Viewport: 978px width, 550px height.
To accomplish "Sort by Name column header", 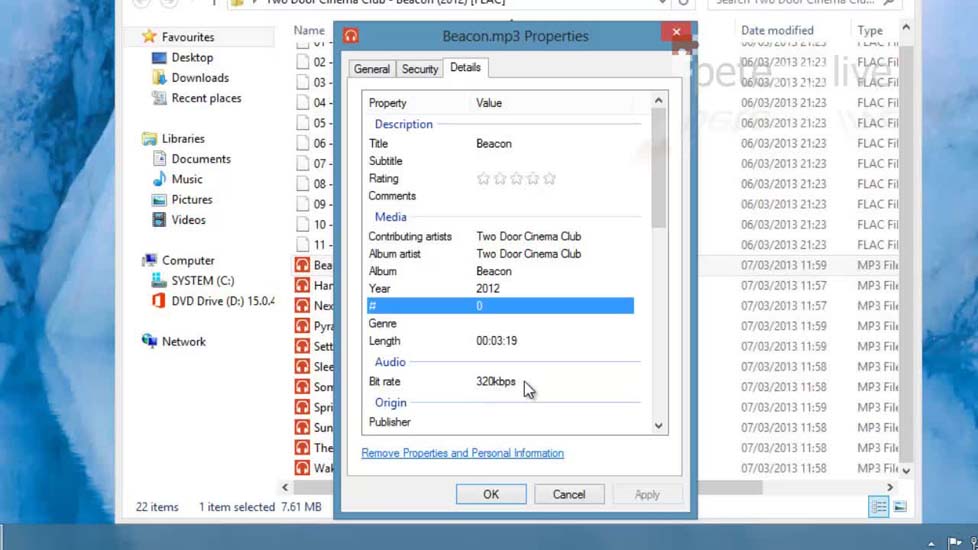I will click(x=309, y=30).
